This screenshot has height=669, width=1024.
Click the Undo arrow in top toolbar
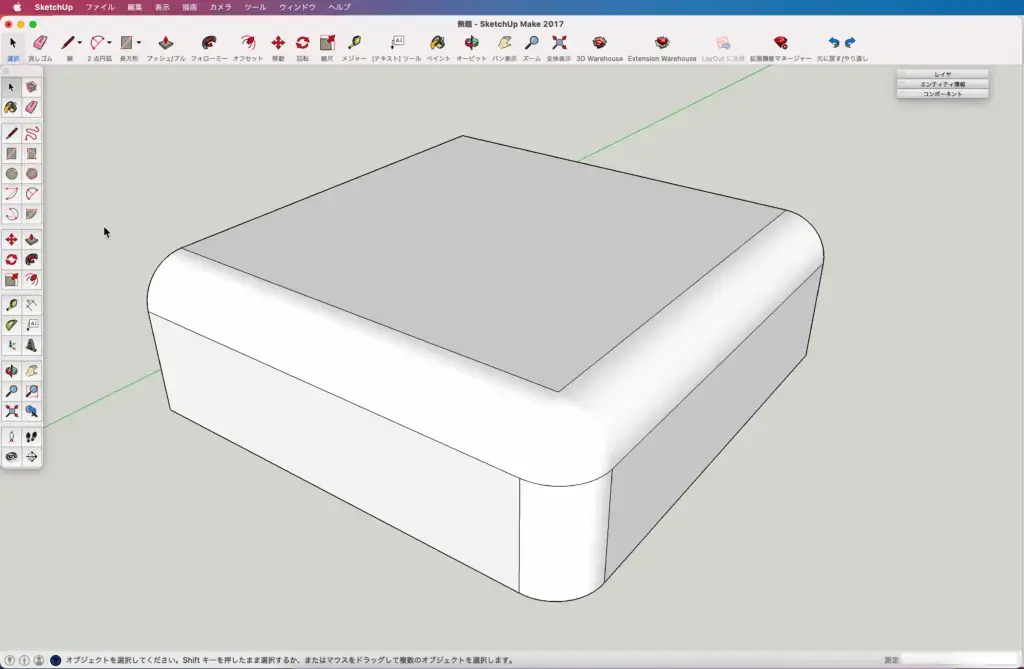pyautogui.click(x=834, y=43)
